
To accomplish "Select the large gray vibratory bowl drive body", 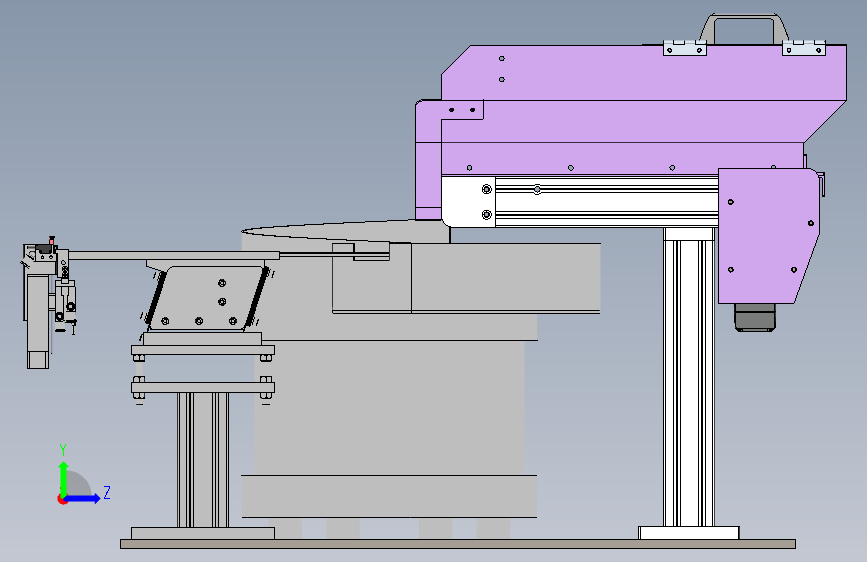I will pyautogui.click(x=390, y=407).
